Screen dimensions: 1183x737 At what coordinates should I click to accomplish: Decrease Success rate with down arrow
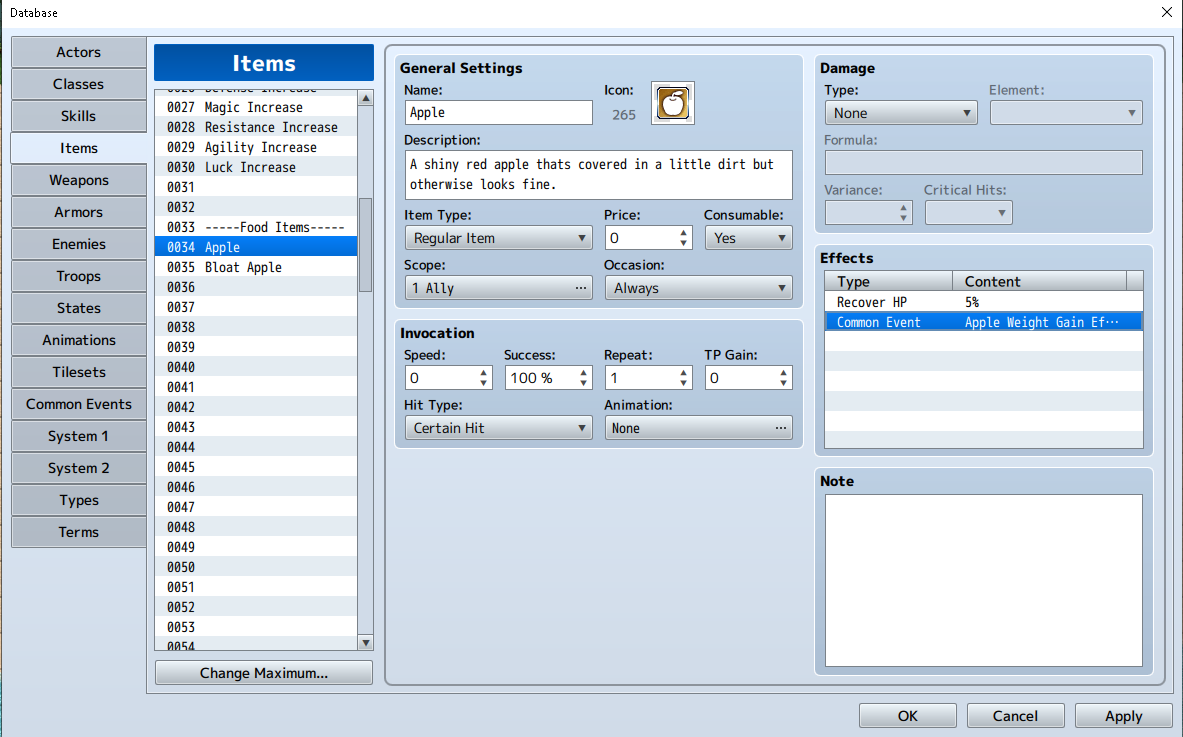click(x=583, y=383)
